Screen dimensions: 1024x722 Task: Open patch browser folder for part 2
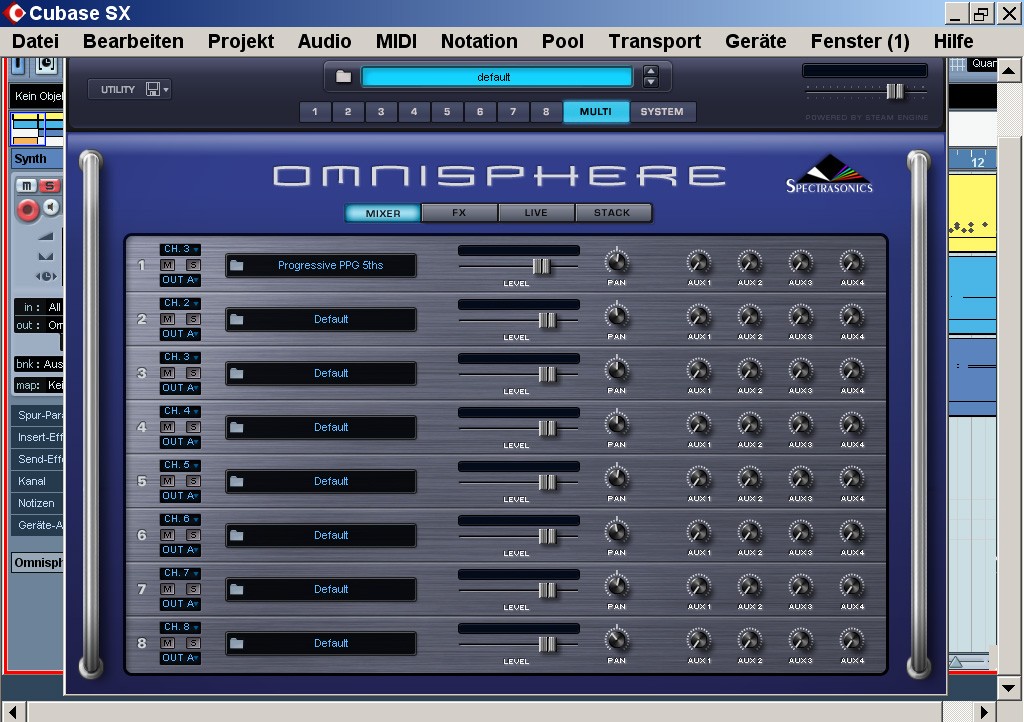(237, 320)
